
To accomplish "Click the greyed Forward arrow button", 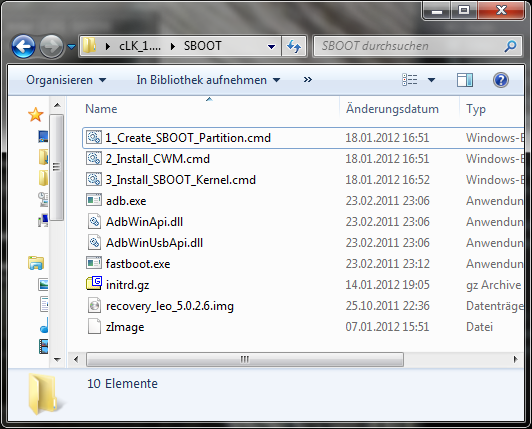I will (x=51, y=46).
